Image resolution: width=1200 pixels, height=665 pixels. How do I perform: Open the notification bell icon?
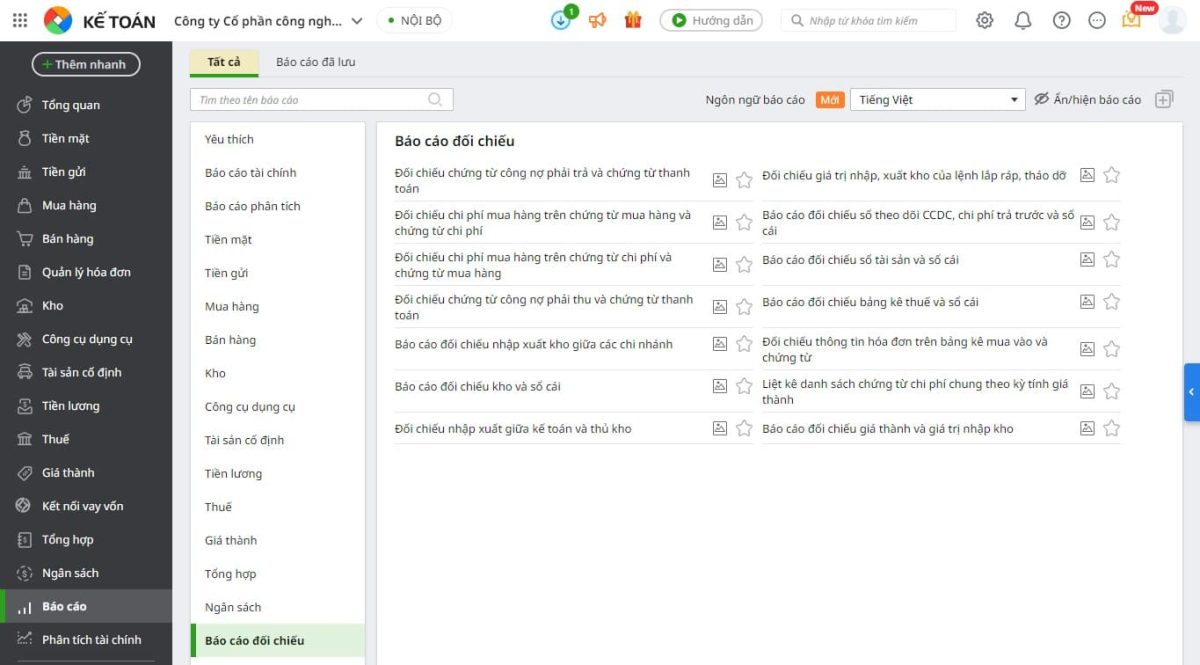click(1023, 20)
